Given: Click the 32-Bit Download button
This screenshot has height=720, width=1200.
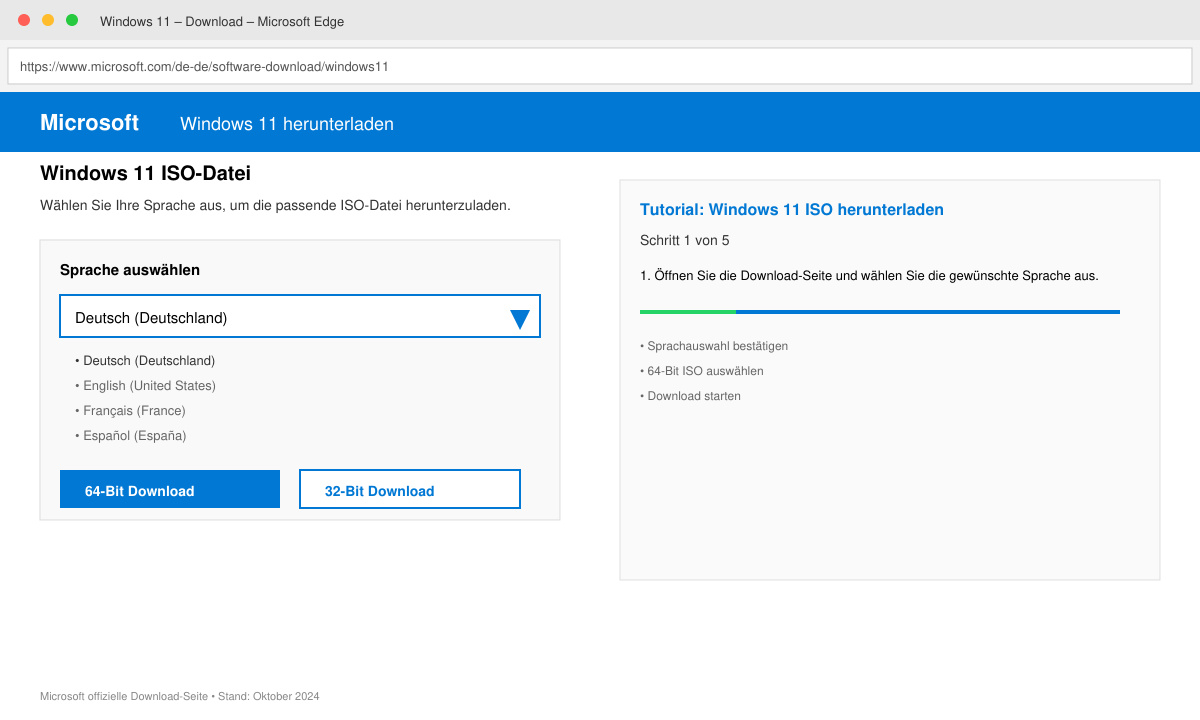Looking at the screenshot, I should coord(410,489).
